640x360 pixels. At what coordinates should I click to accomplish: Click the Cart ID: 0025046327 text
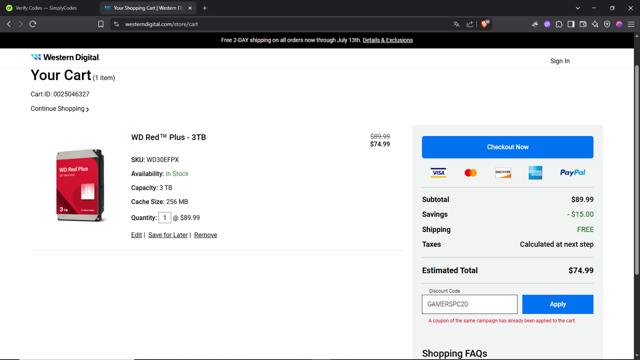click(60, 94)
